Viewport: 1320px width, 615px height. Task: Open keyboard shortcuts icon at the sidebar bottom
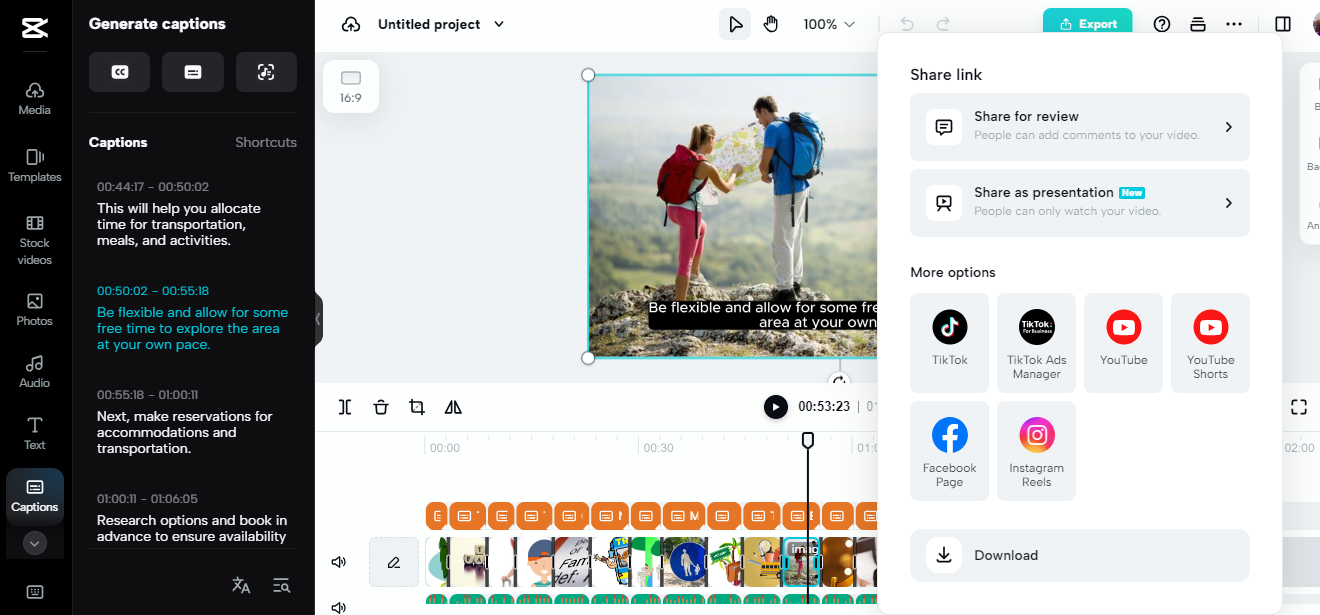coord(34,592)
